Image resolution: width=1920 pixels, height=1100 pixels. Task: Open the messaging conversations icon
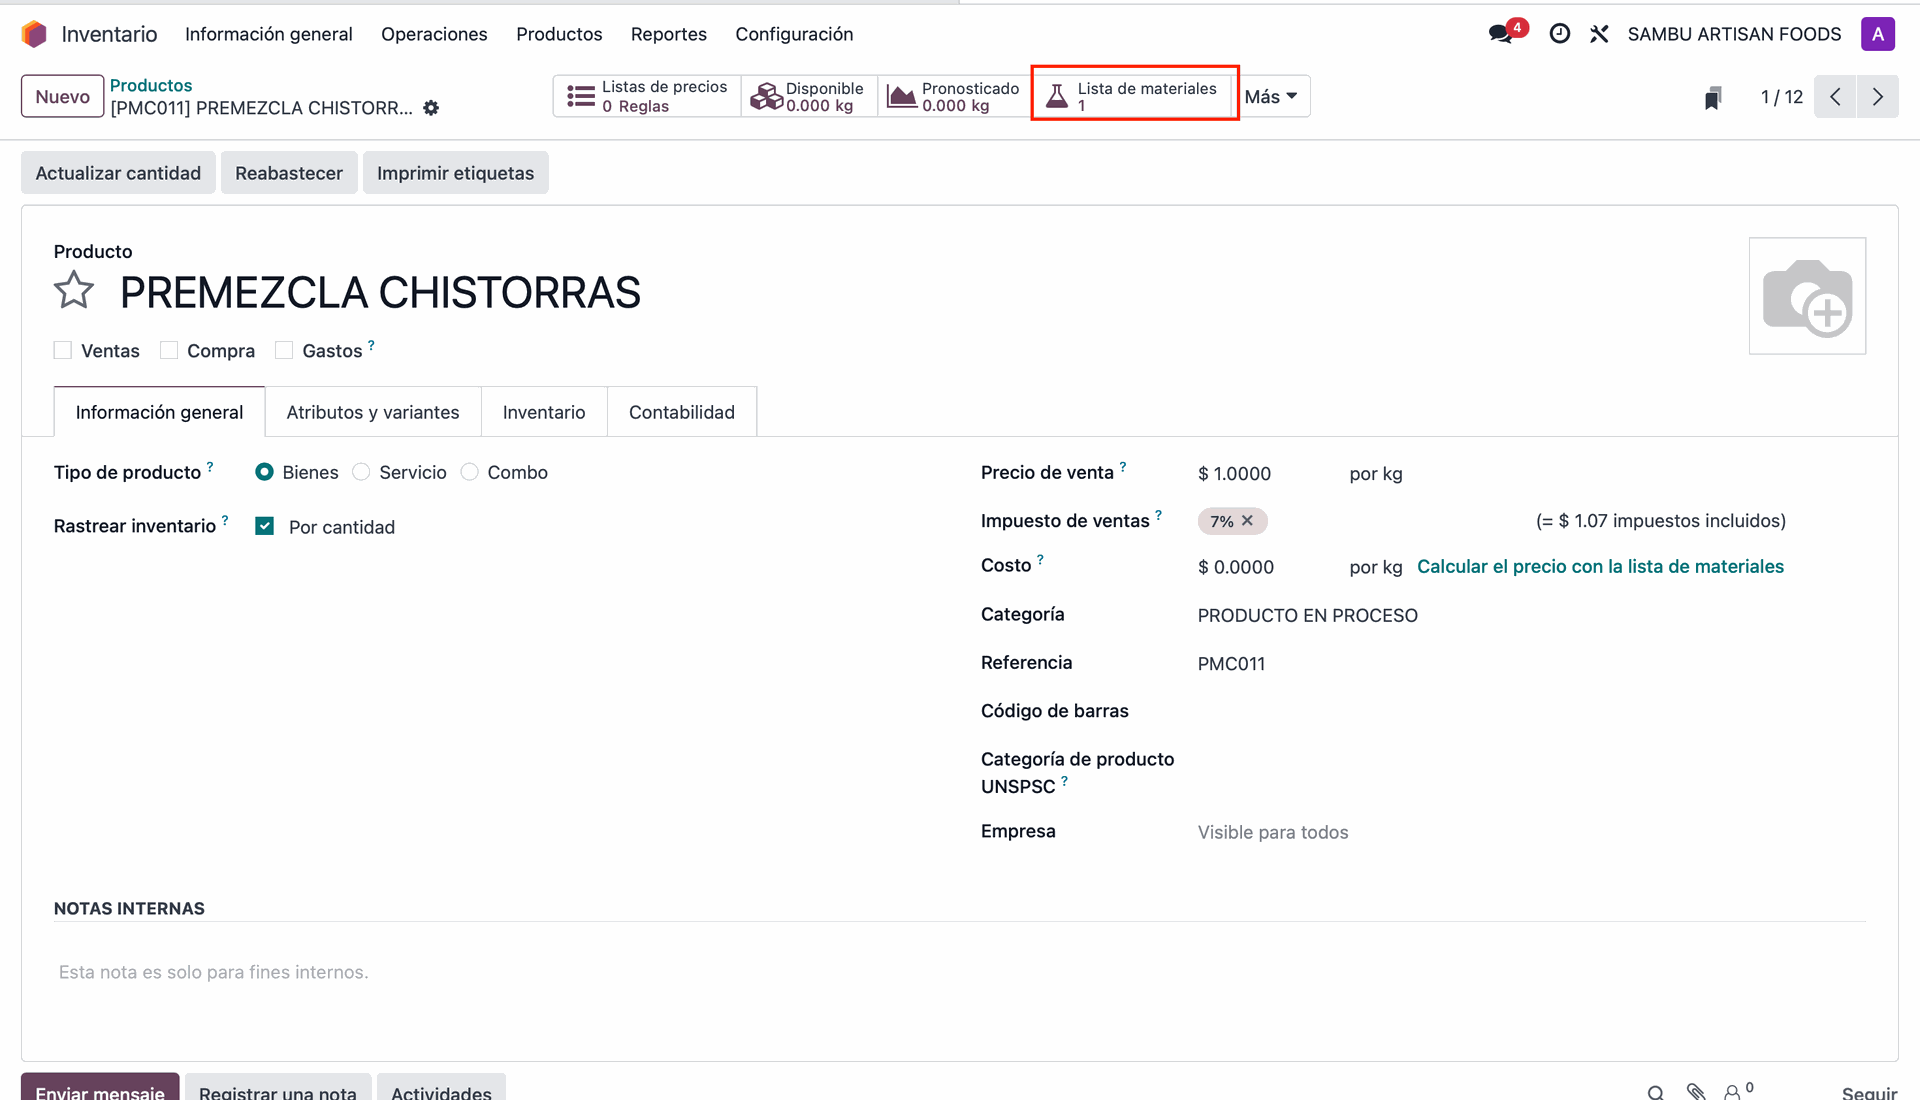tap(1500, 34)
